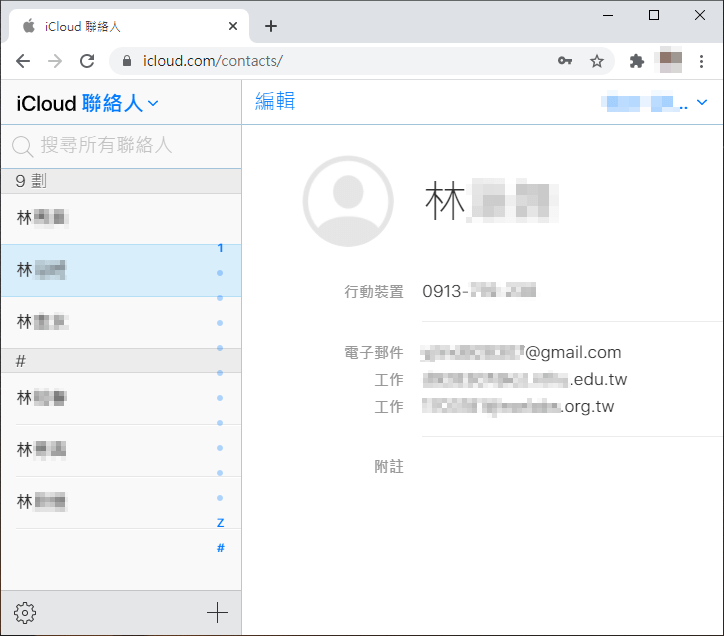724x636 pixels.
Task: Go forward in browser history
Action: [55, 61]
